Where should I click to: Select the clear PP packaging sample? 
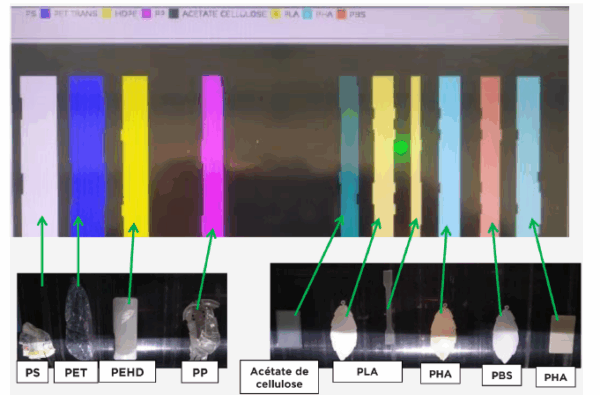coord(201,329)
